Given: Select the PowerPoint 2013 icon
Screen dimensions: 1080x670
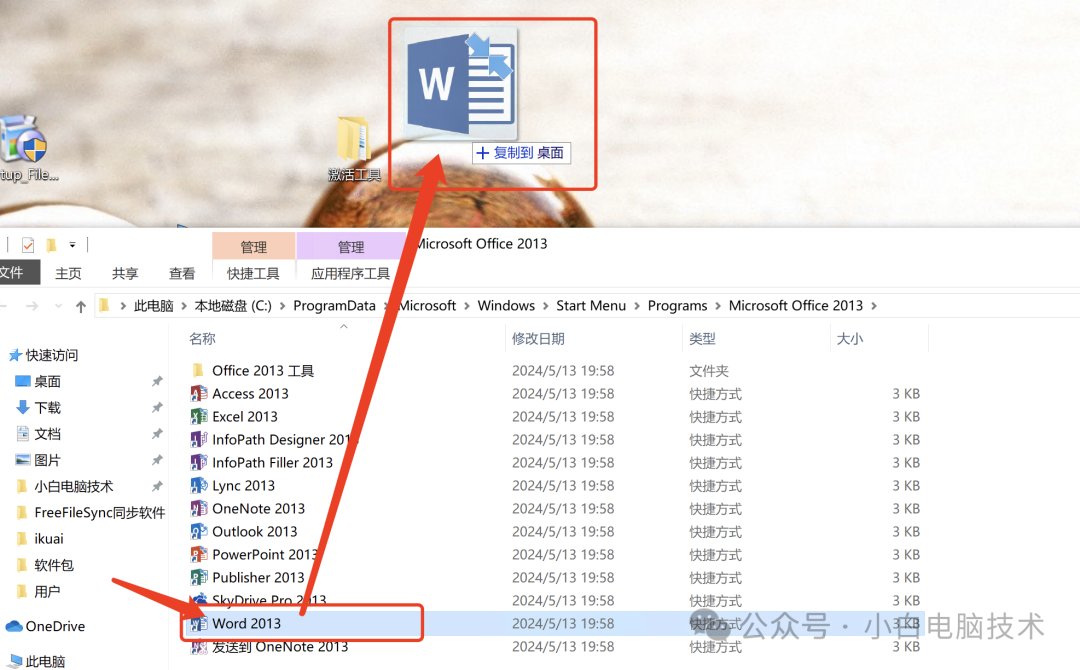Looking at the screenshot, I should coord(198,554).
